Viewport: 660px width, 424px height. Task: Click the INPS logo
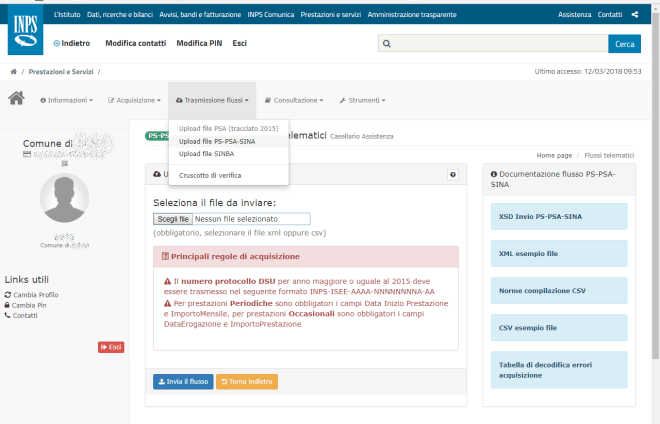(x=24, y=31)
